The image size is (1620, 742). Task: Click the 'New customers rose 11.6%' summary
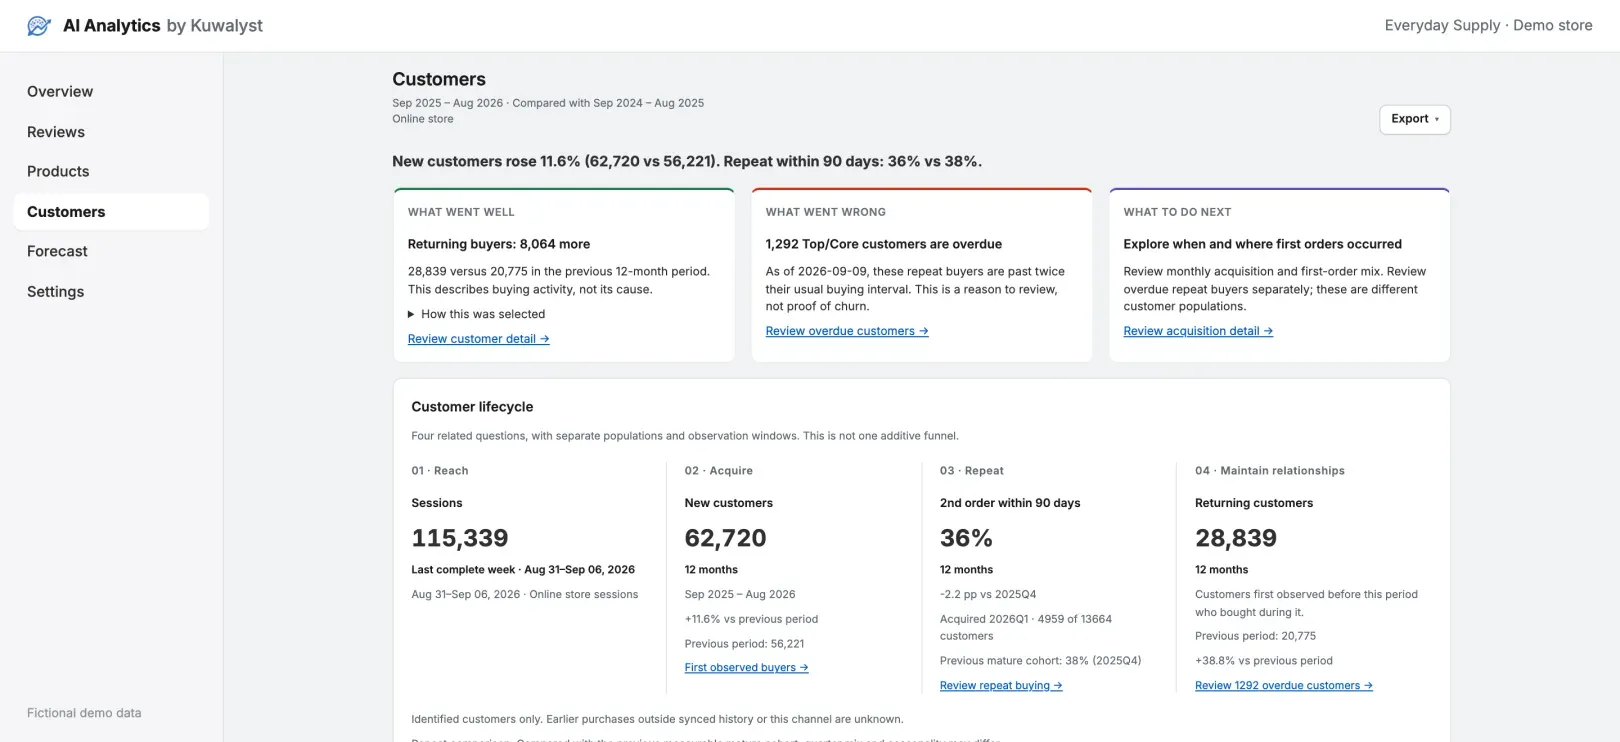[x=687, y=162]
